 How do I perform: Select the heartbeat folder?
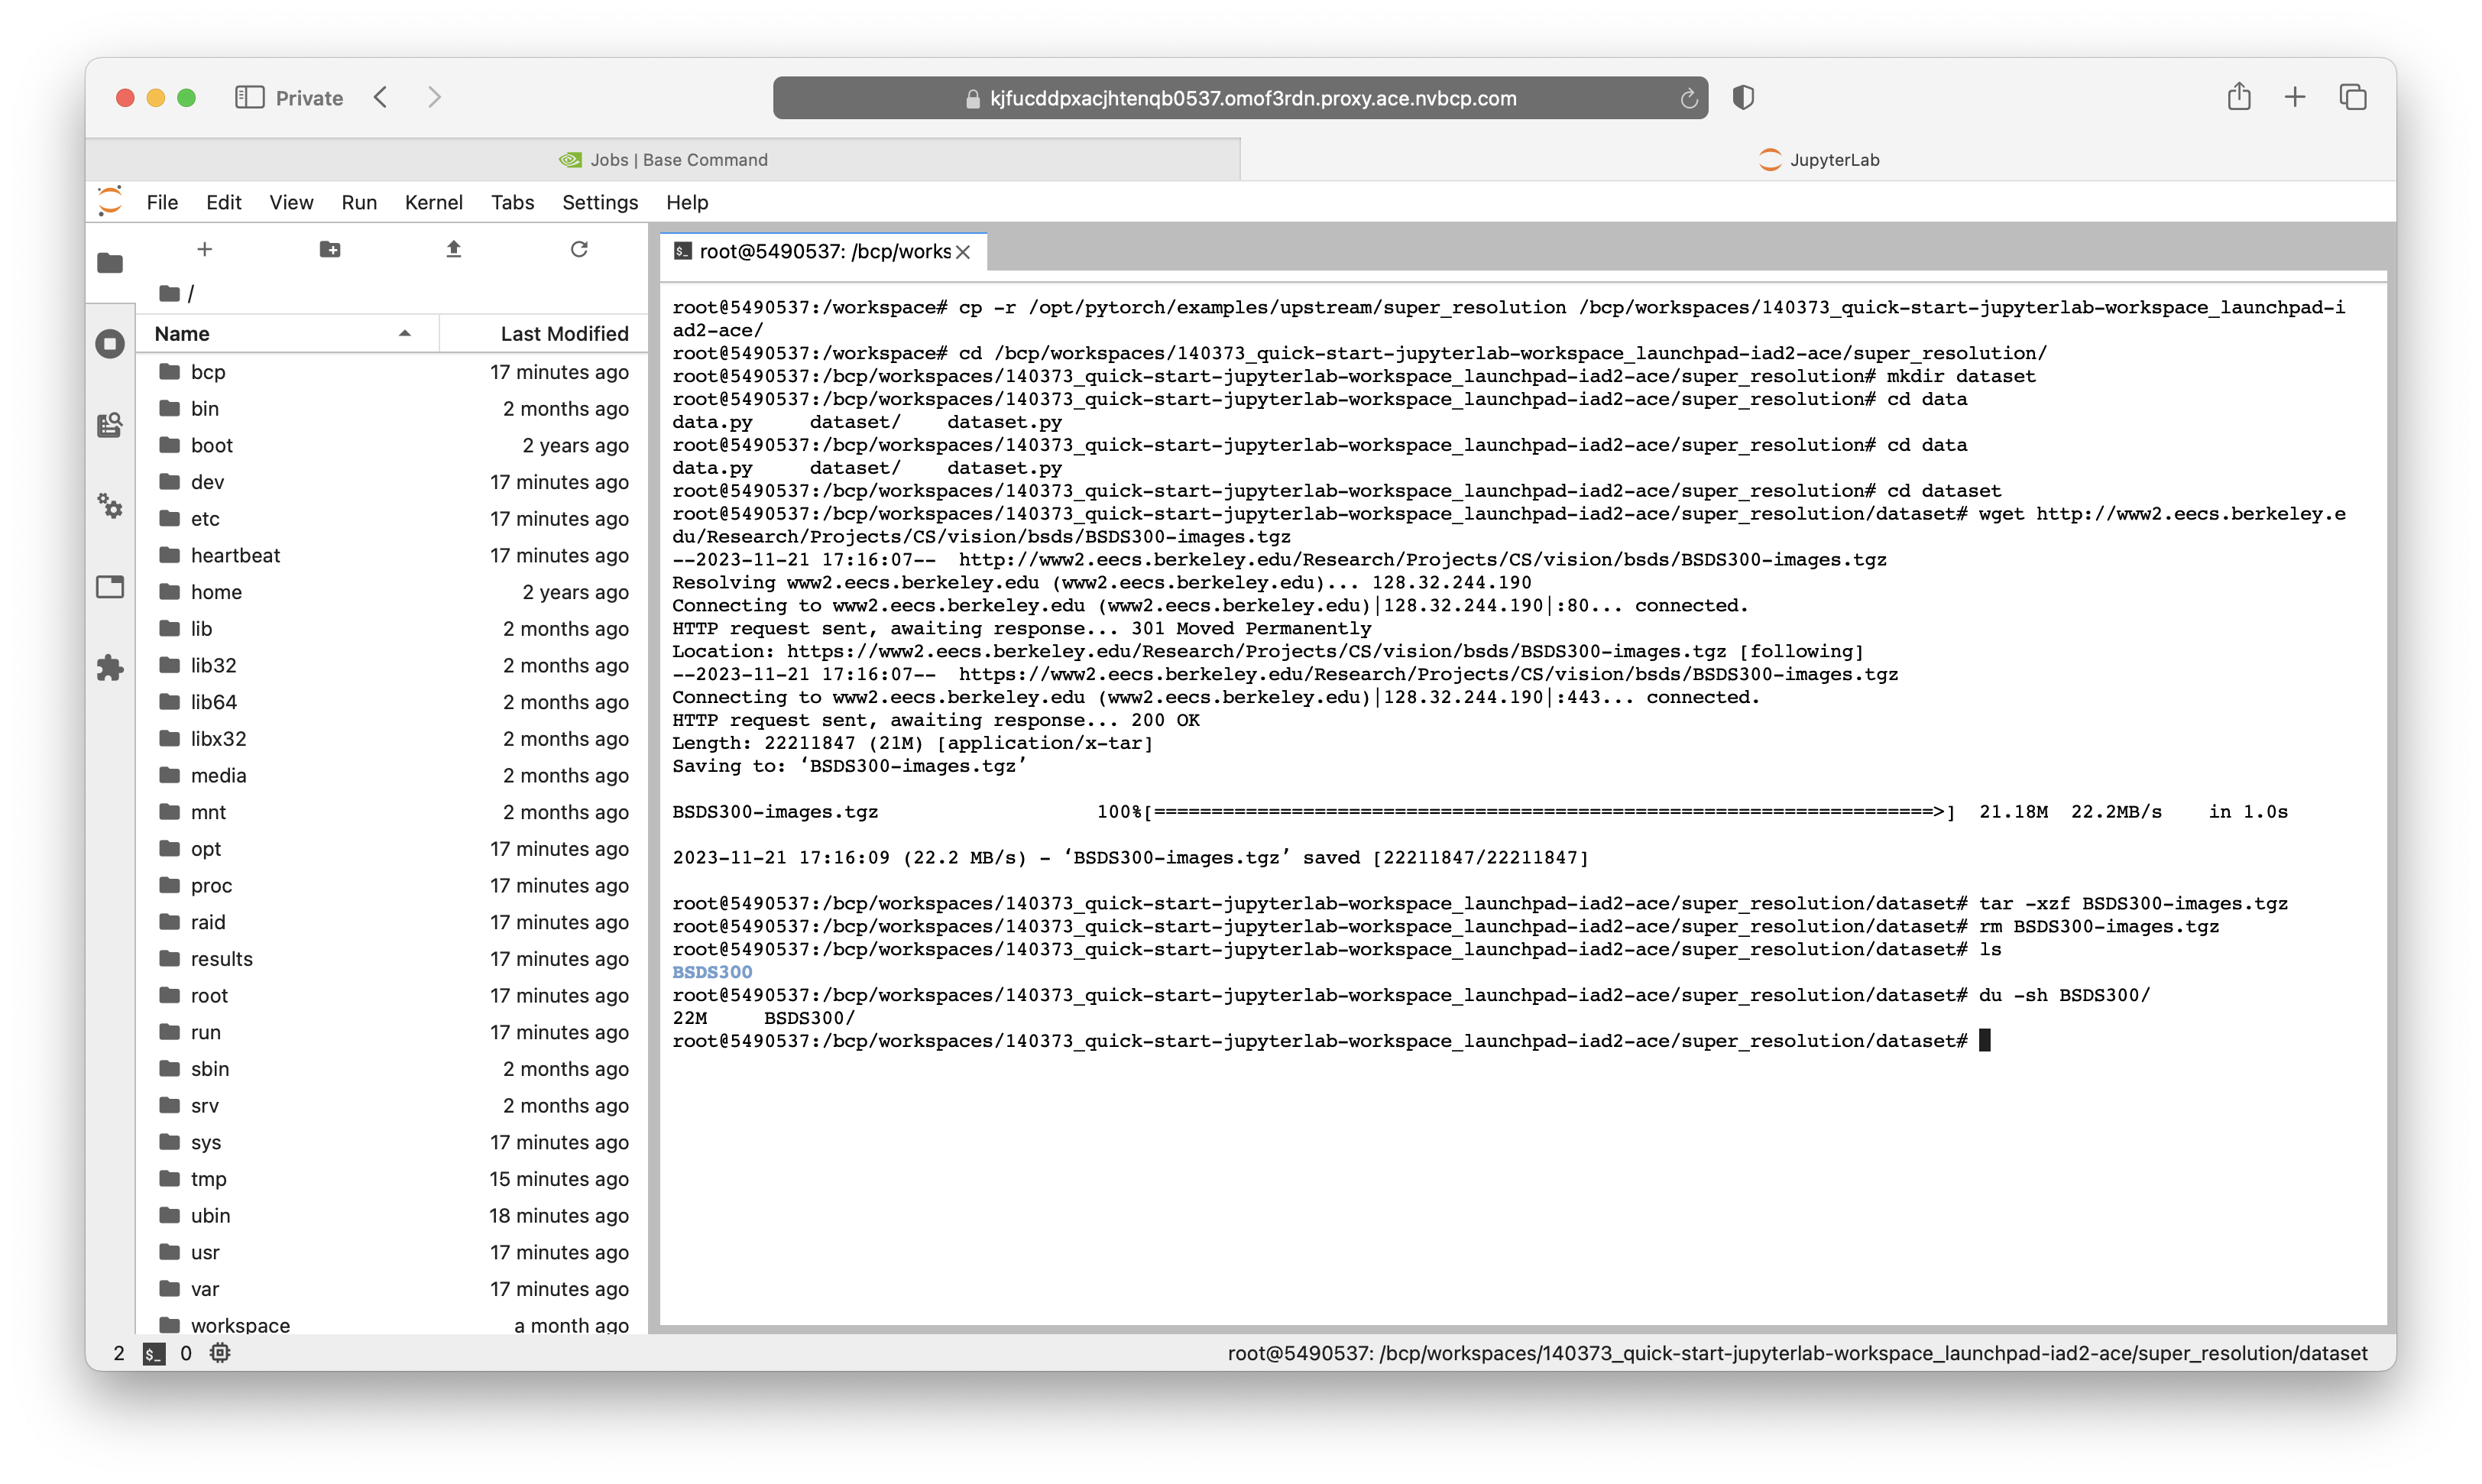point(392,555)
